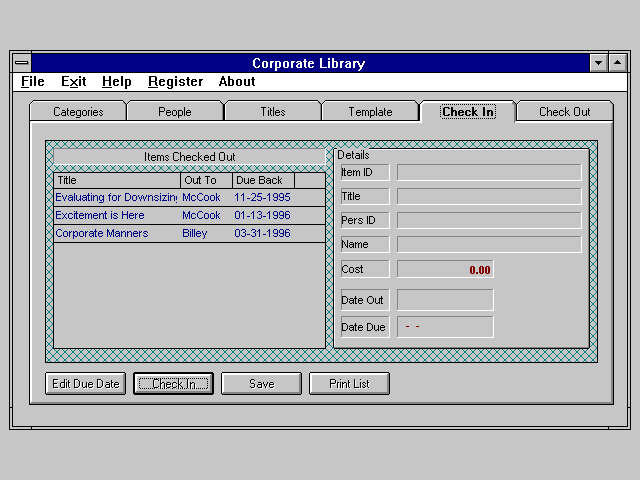Screen dimensions: 640x480
Task: Click the Date Due field
Action: [x=445, y=327]
